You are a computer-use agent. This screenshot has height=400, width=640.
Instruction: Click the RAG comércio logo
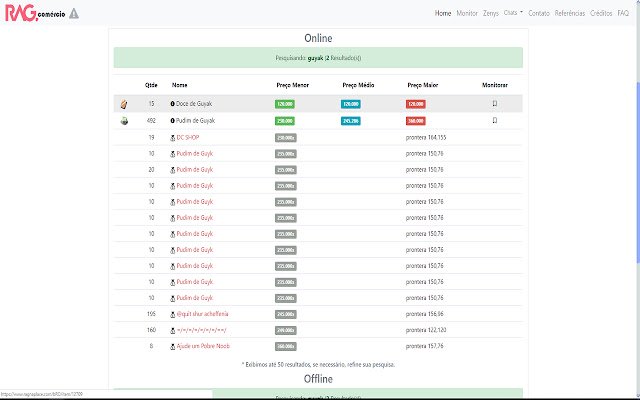[35, 13]
